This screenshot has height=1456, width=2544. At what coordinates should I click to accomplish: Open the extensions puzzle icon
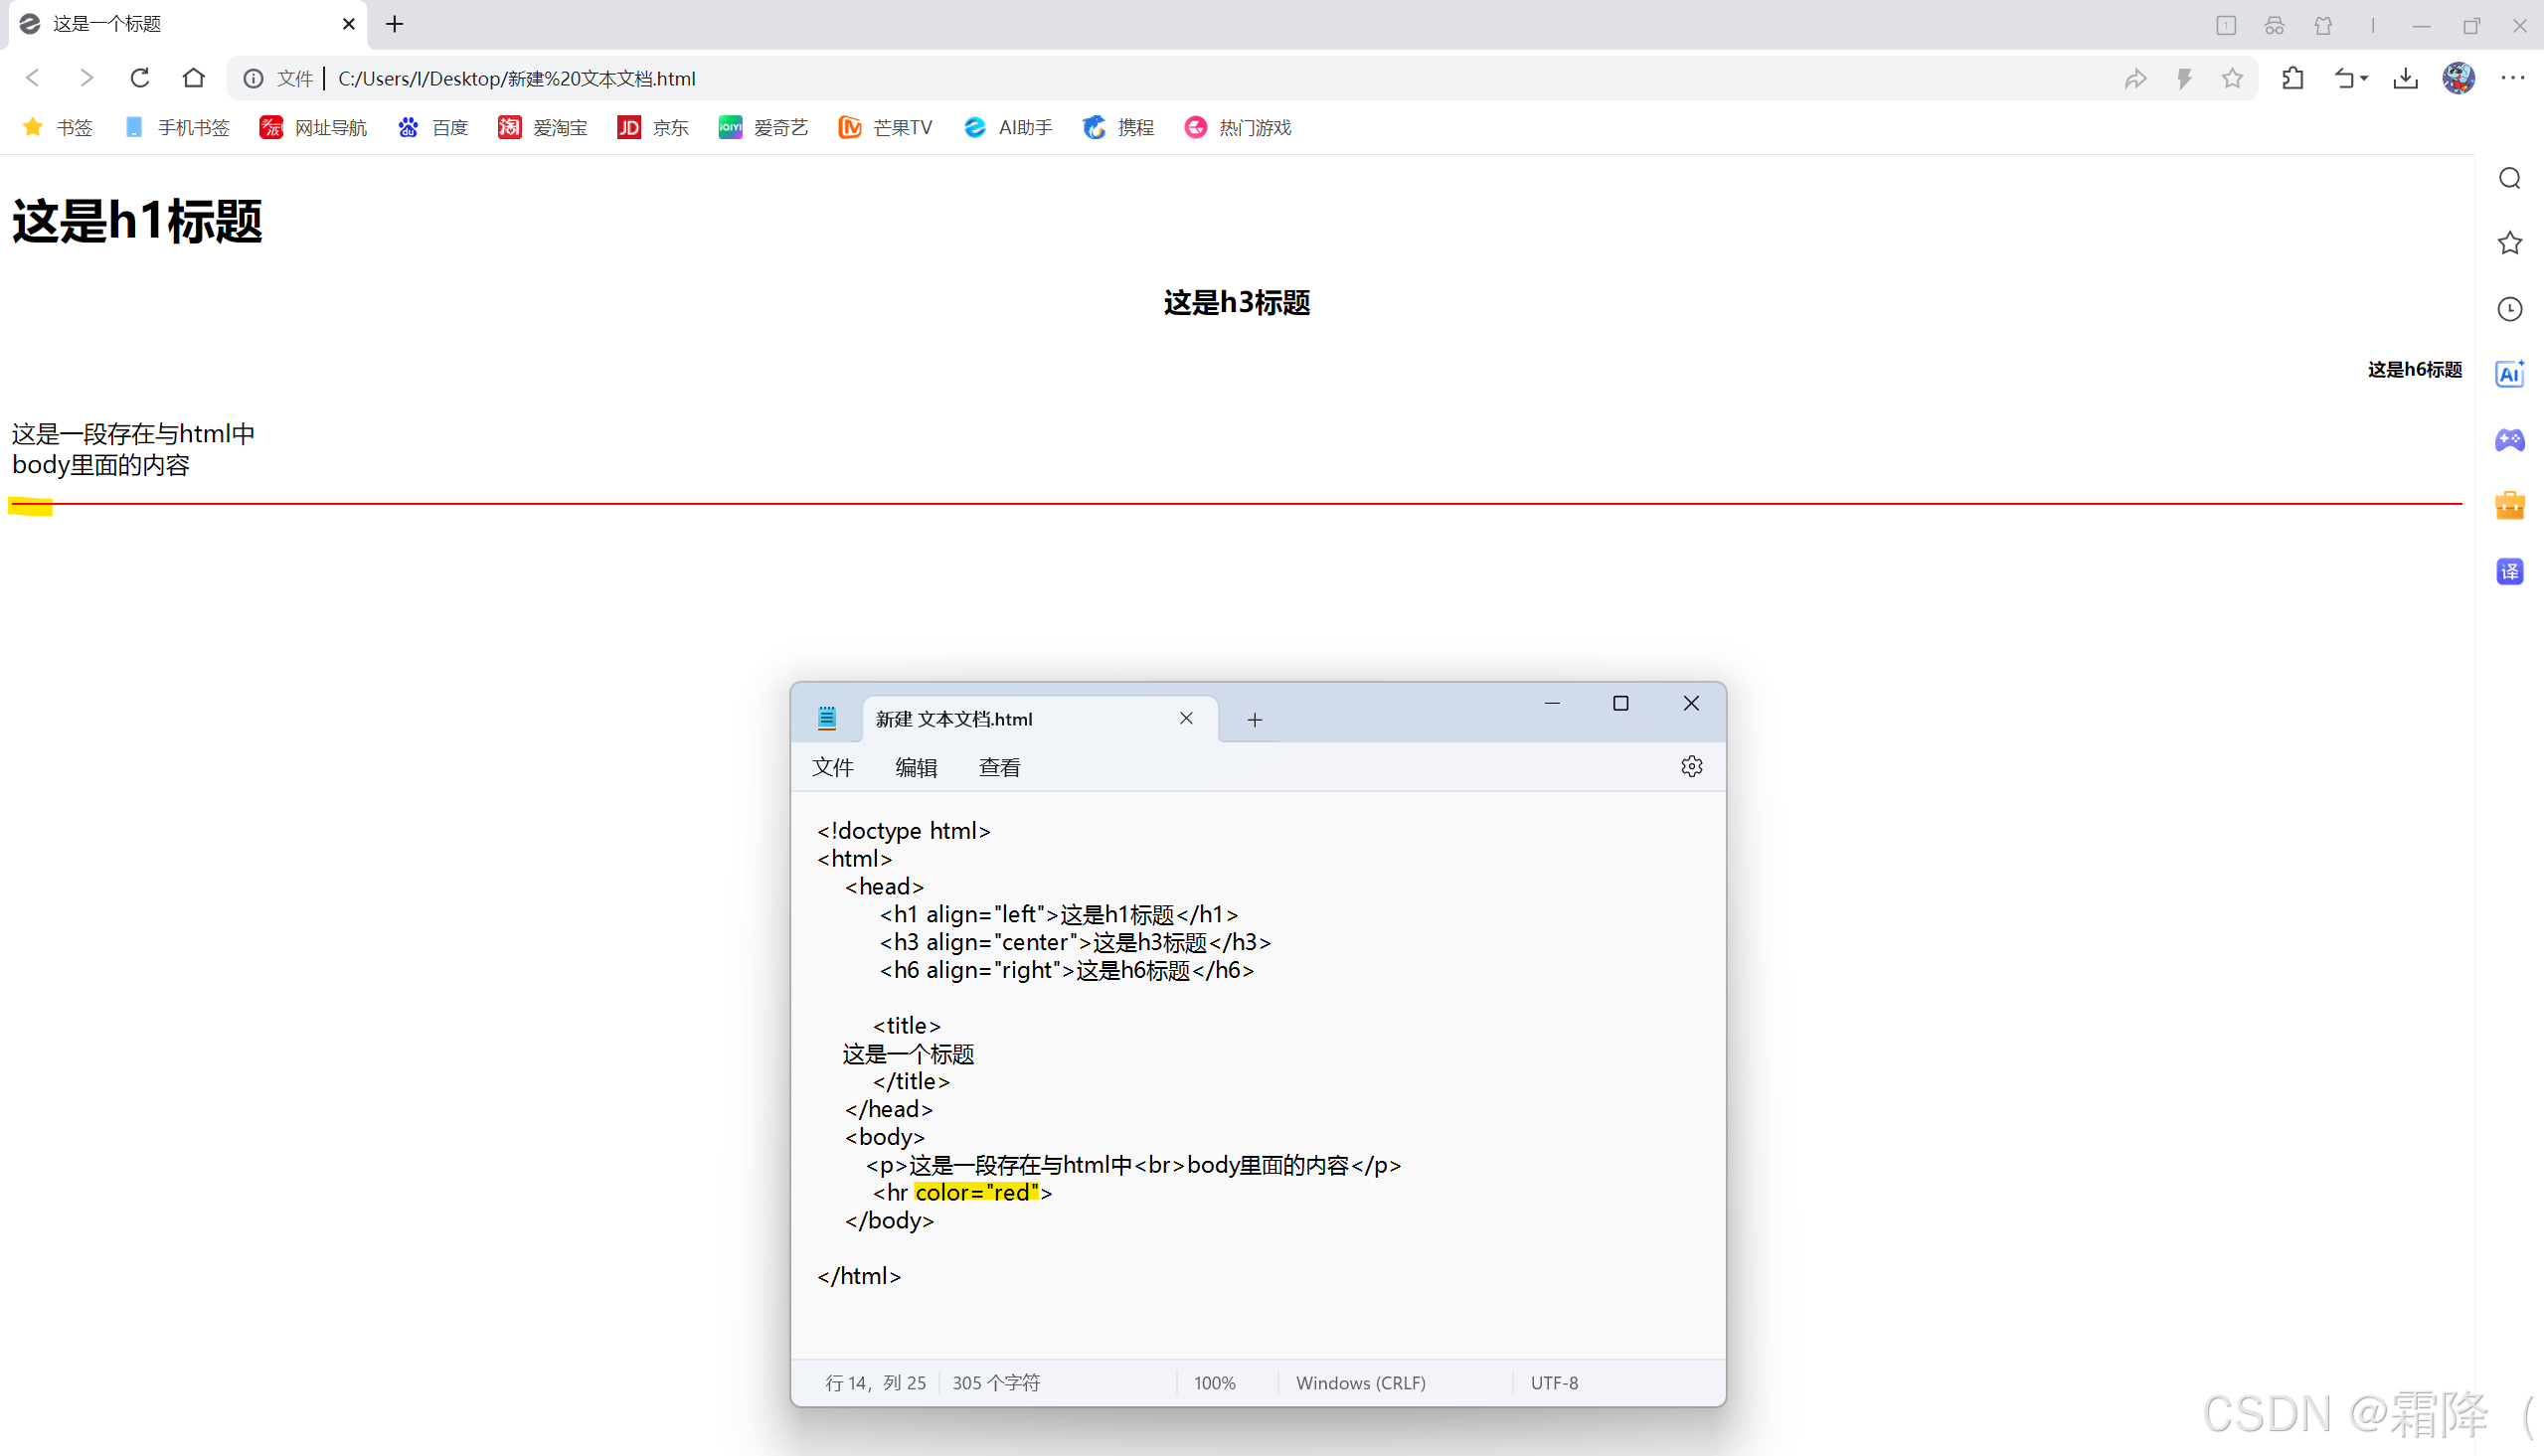pos(2293,78)
